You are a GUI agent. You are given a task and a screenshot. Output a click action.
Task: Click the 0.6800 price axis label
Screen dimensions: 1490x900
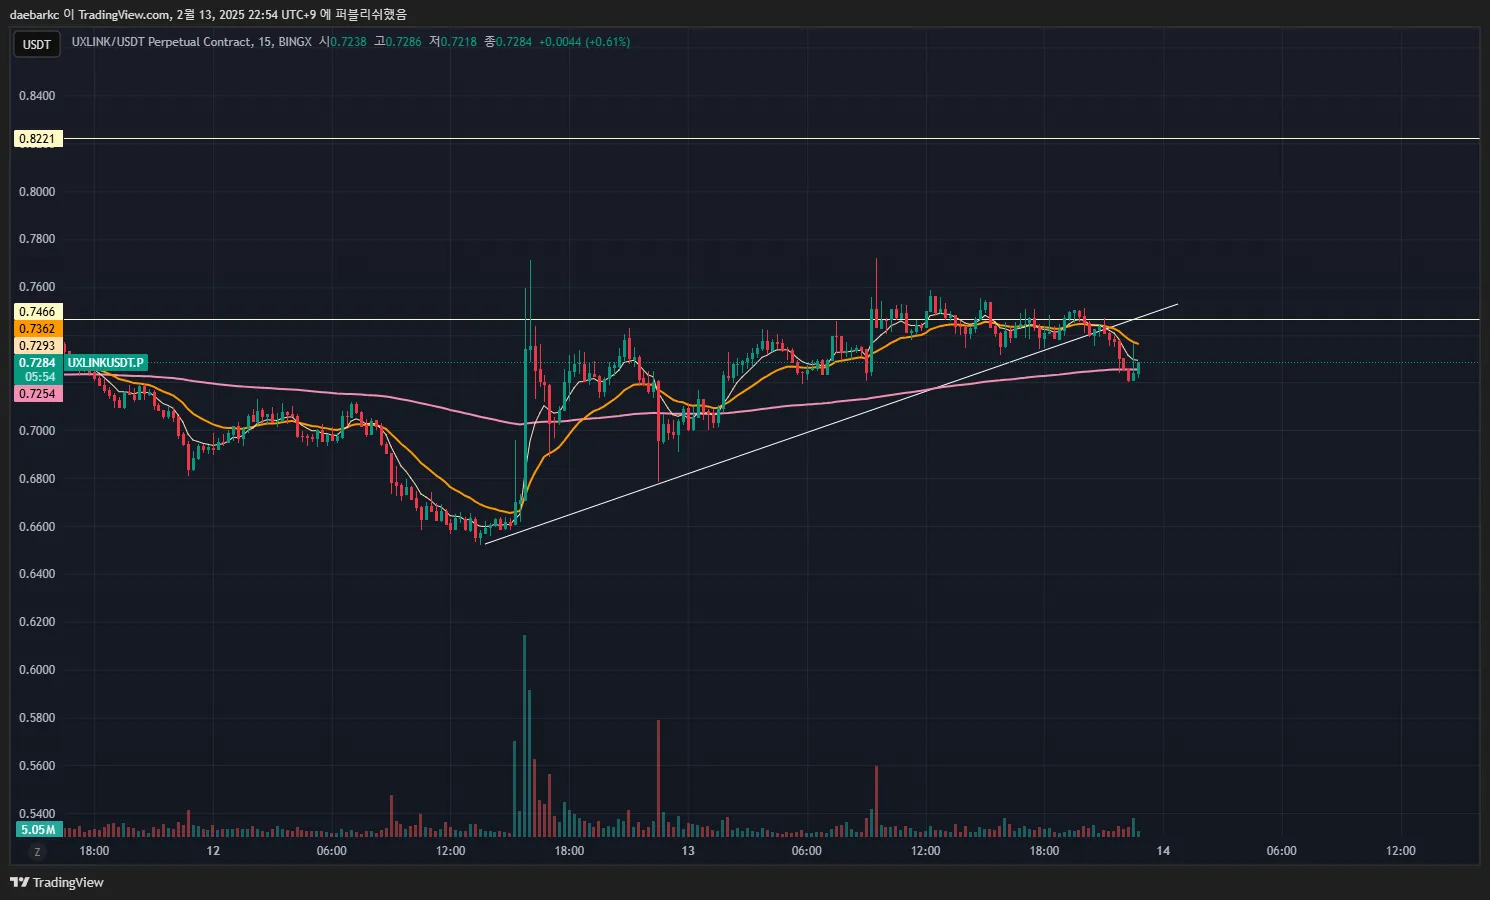point(37,479)
